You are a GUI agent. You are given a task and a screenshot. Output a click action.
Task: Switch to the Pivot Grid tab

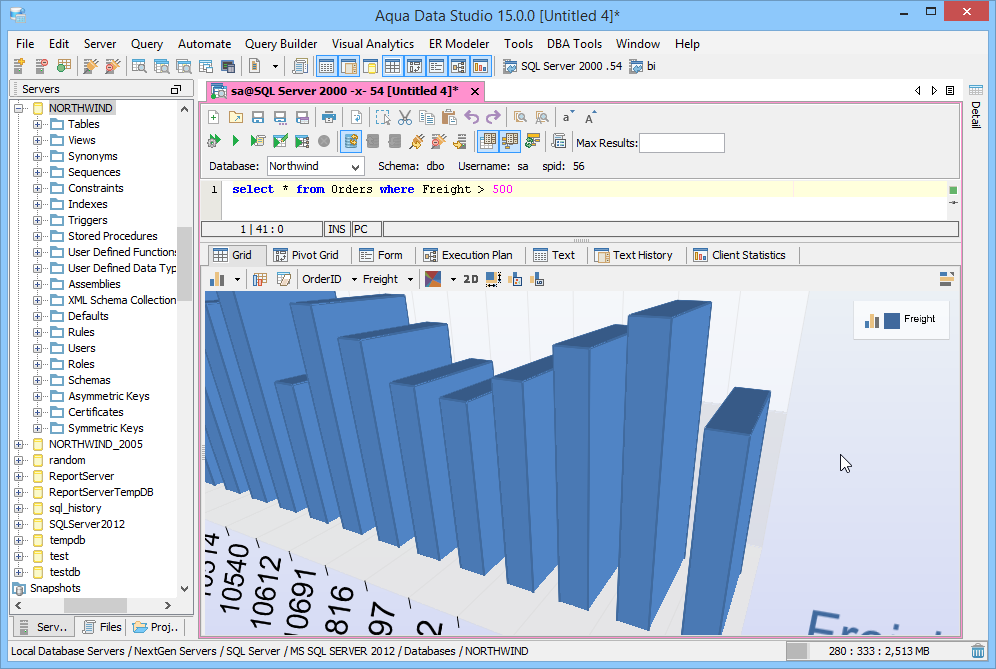[x=306, y=255]
